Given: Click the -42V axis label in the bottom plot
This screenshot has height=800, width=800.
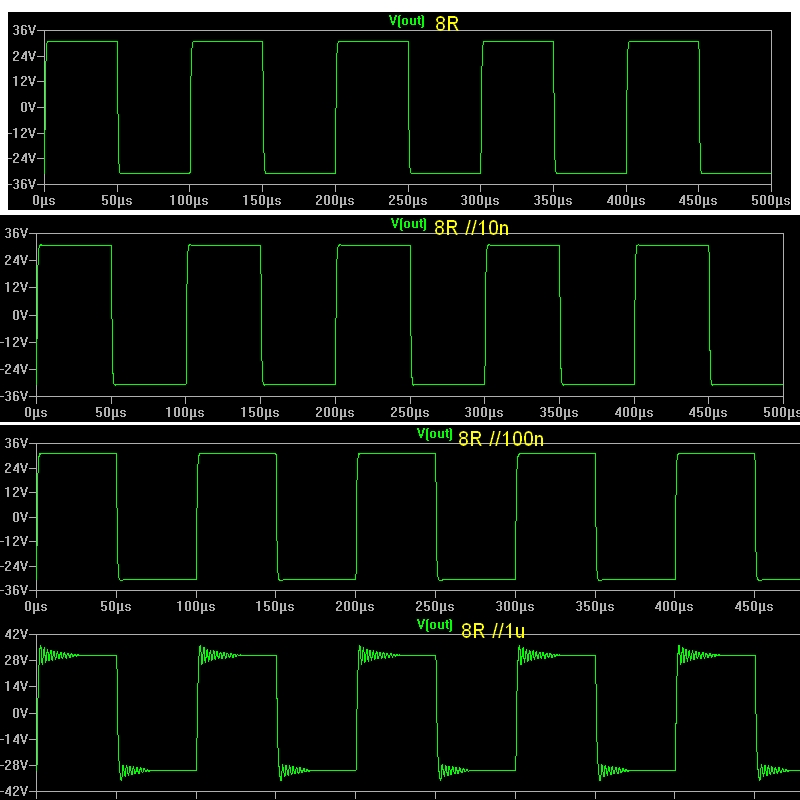Looking at the screenshot, I should tap(14, 791).
